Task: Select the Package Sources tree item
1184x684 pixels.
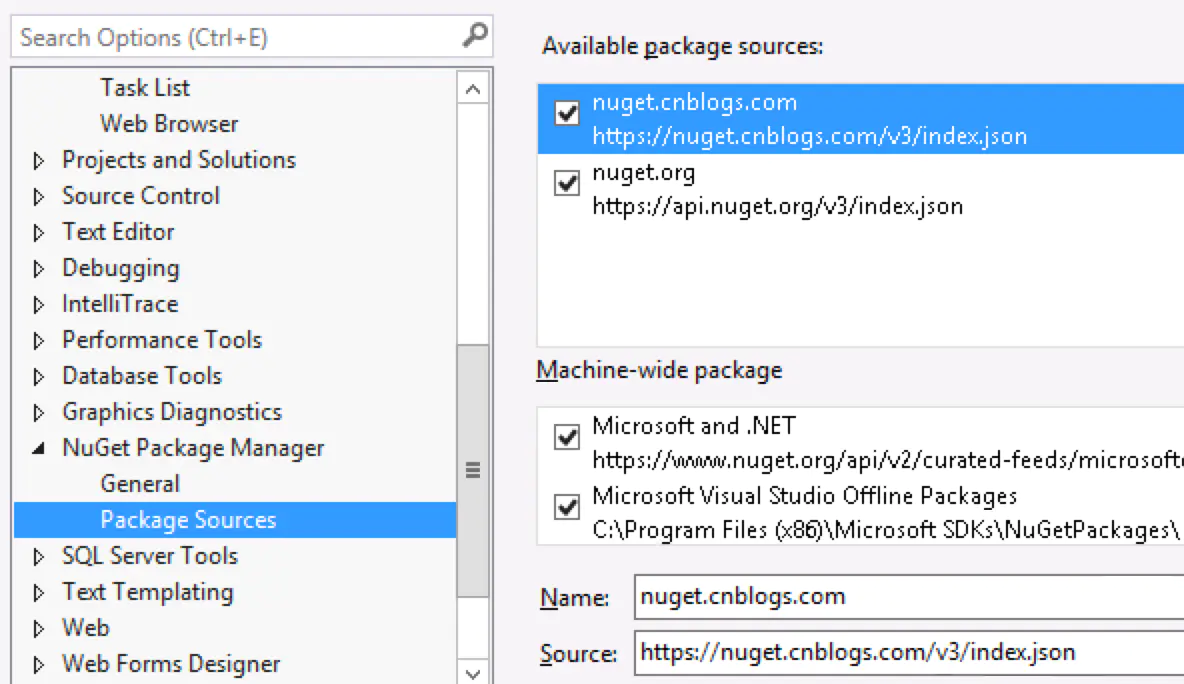Action: (235, 520)
